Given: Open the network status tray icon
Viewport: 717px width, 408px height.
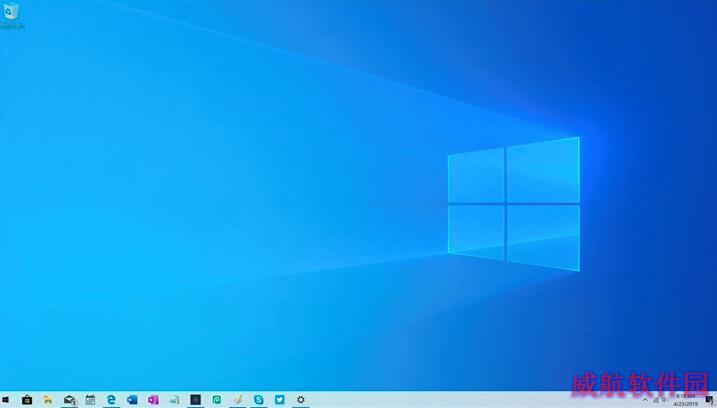Looking at the screenshot, I should [x=656, y=400].
